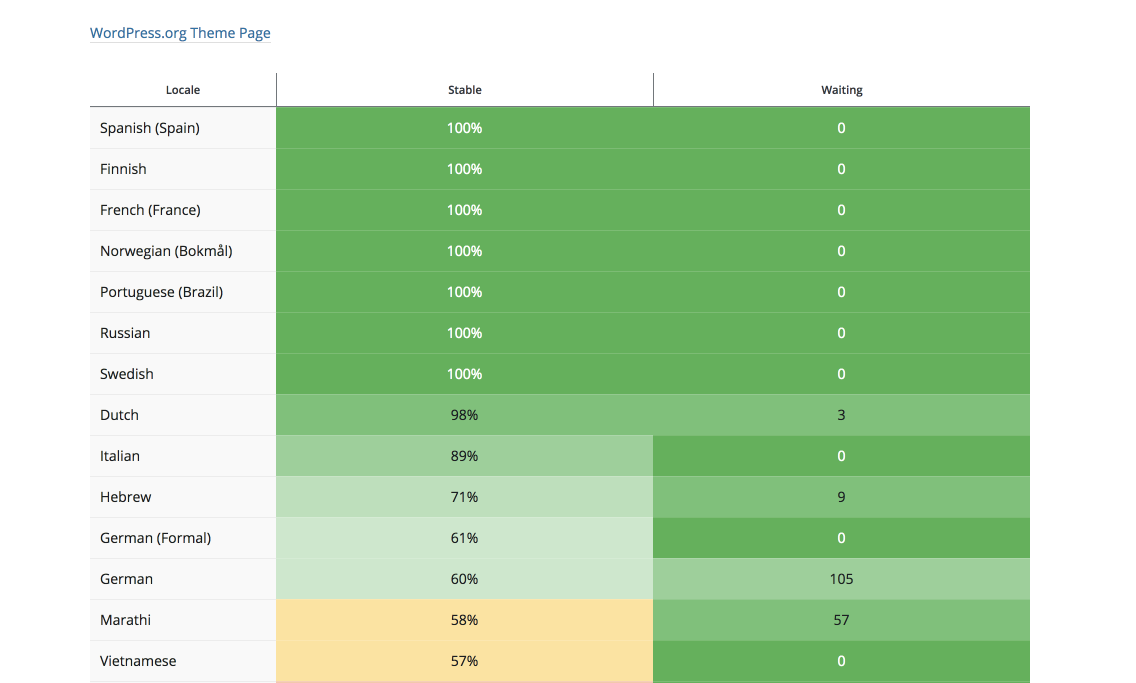Sort table by the Stable column header
The image size is (1136, 683).
click(x=464, y=90)
